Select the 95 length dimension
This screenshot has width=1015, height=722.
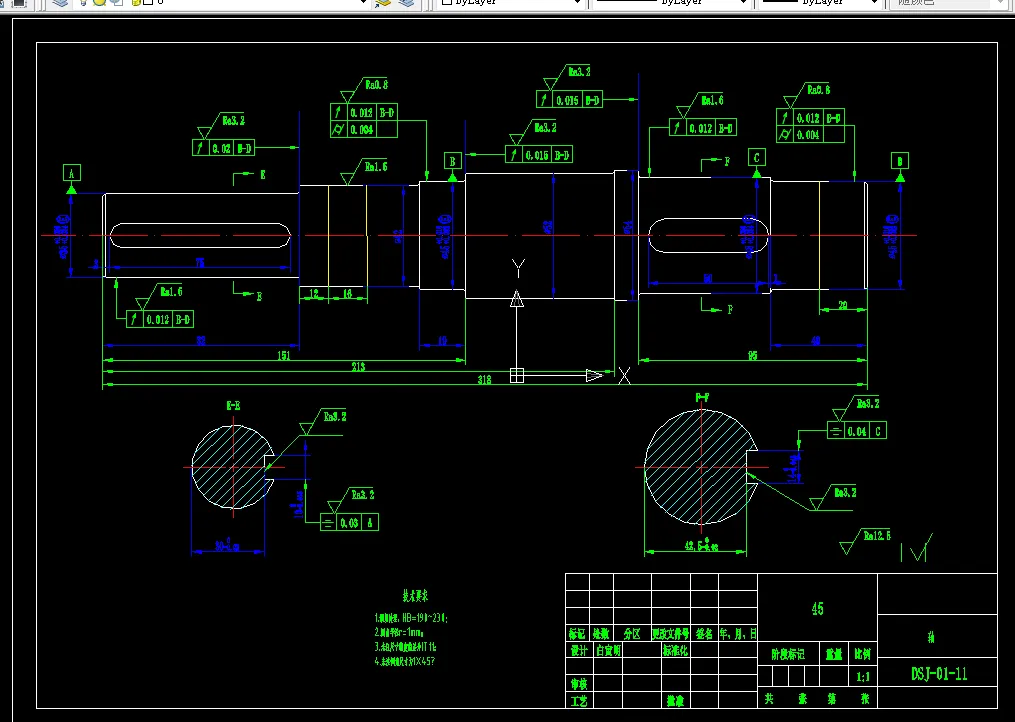[752, 355]
